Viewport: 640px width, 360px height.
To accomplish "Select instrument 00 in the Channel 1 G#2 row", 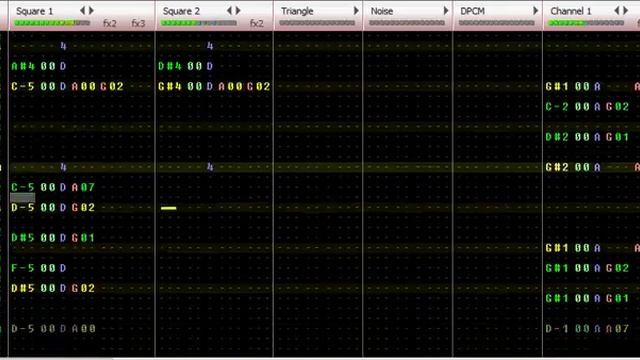I will pyautogui.click(x=582, y=167).
